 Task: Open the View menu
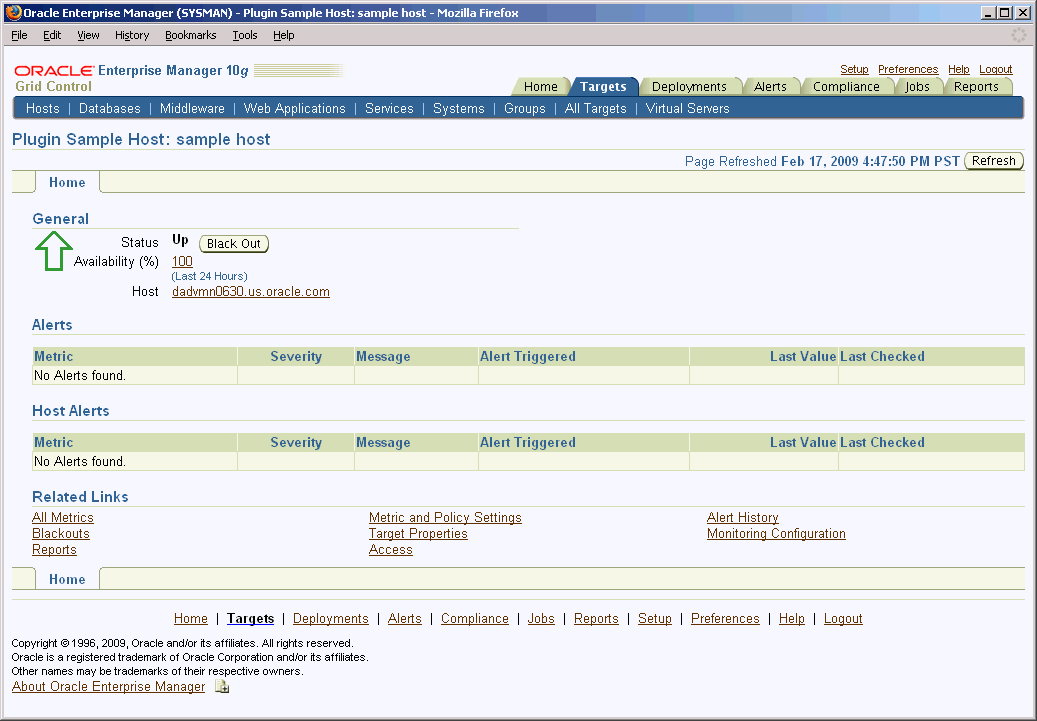click(x=88, y=35)
